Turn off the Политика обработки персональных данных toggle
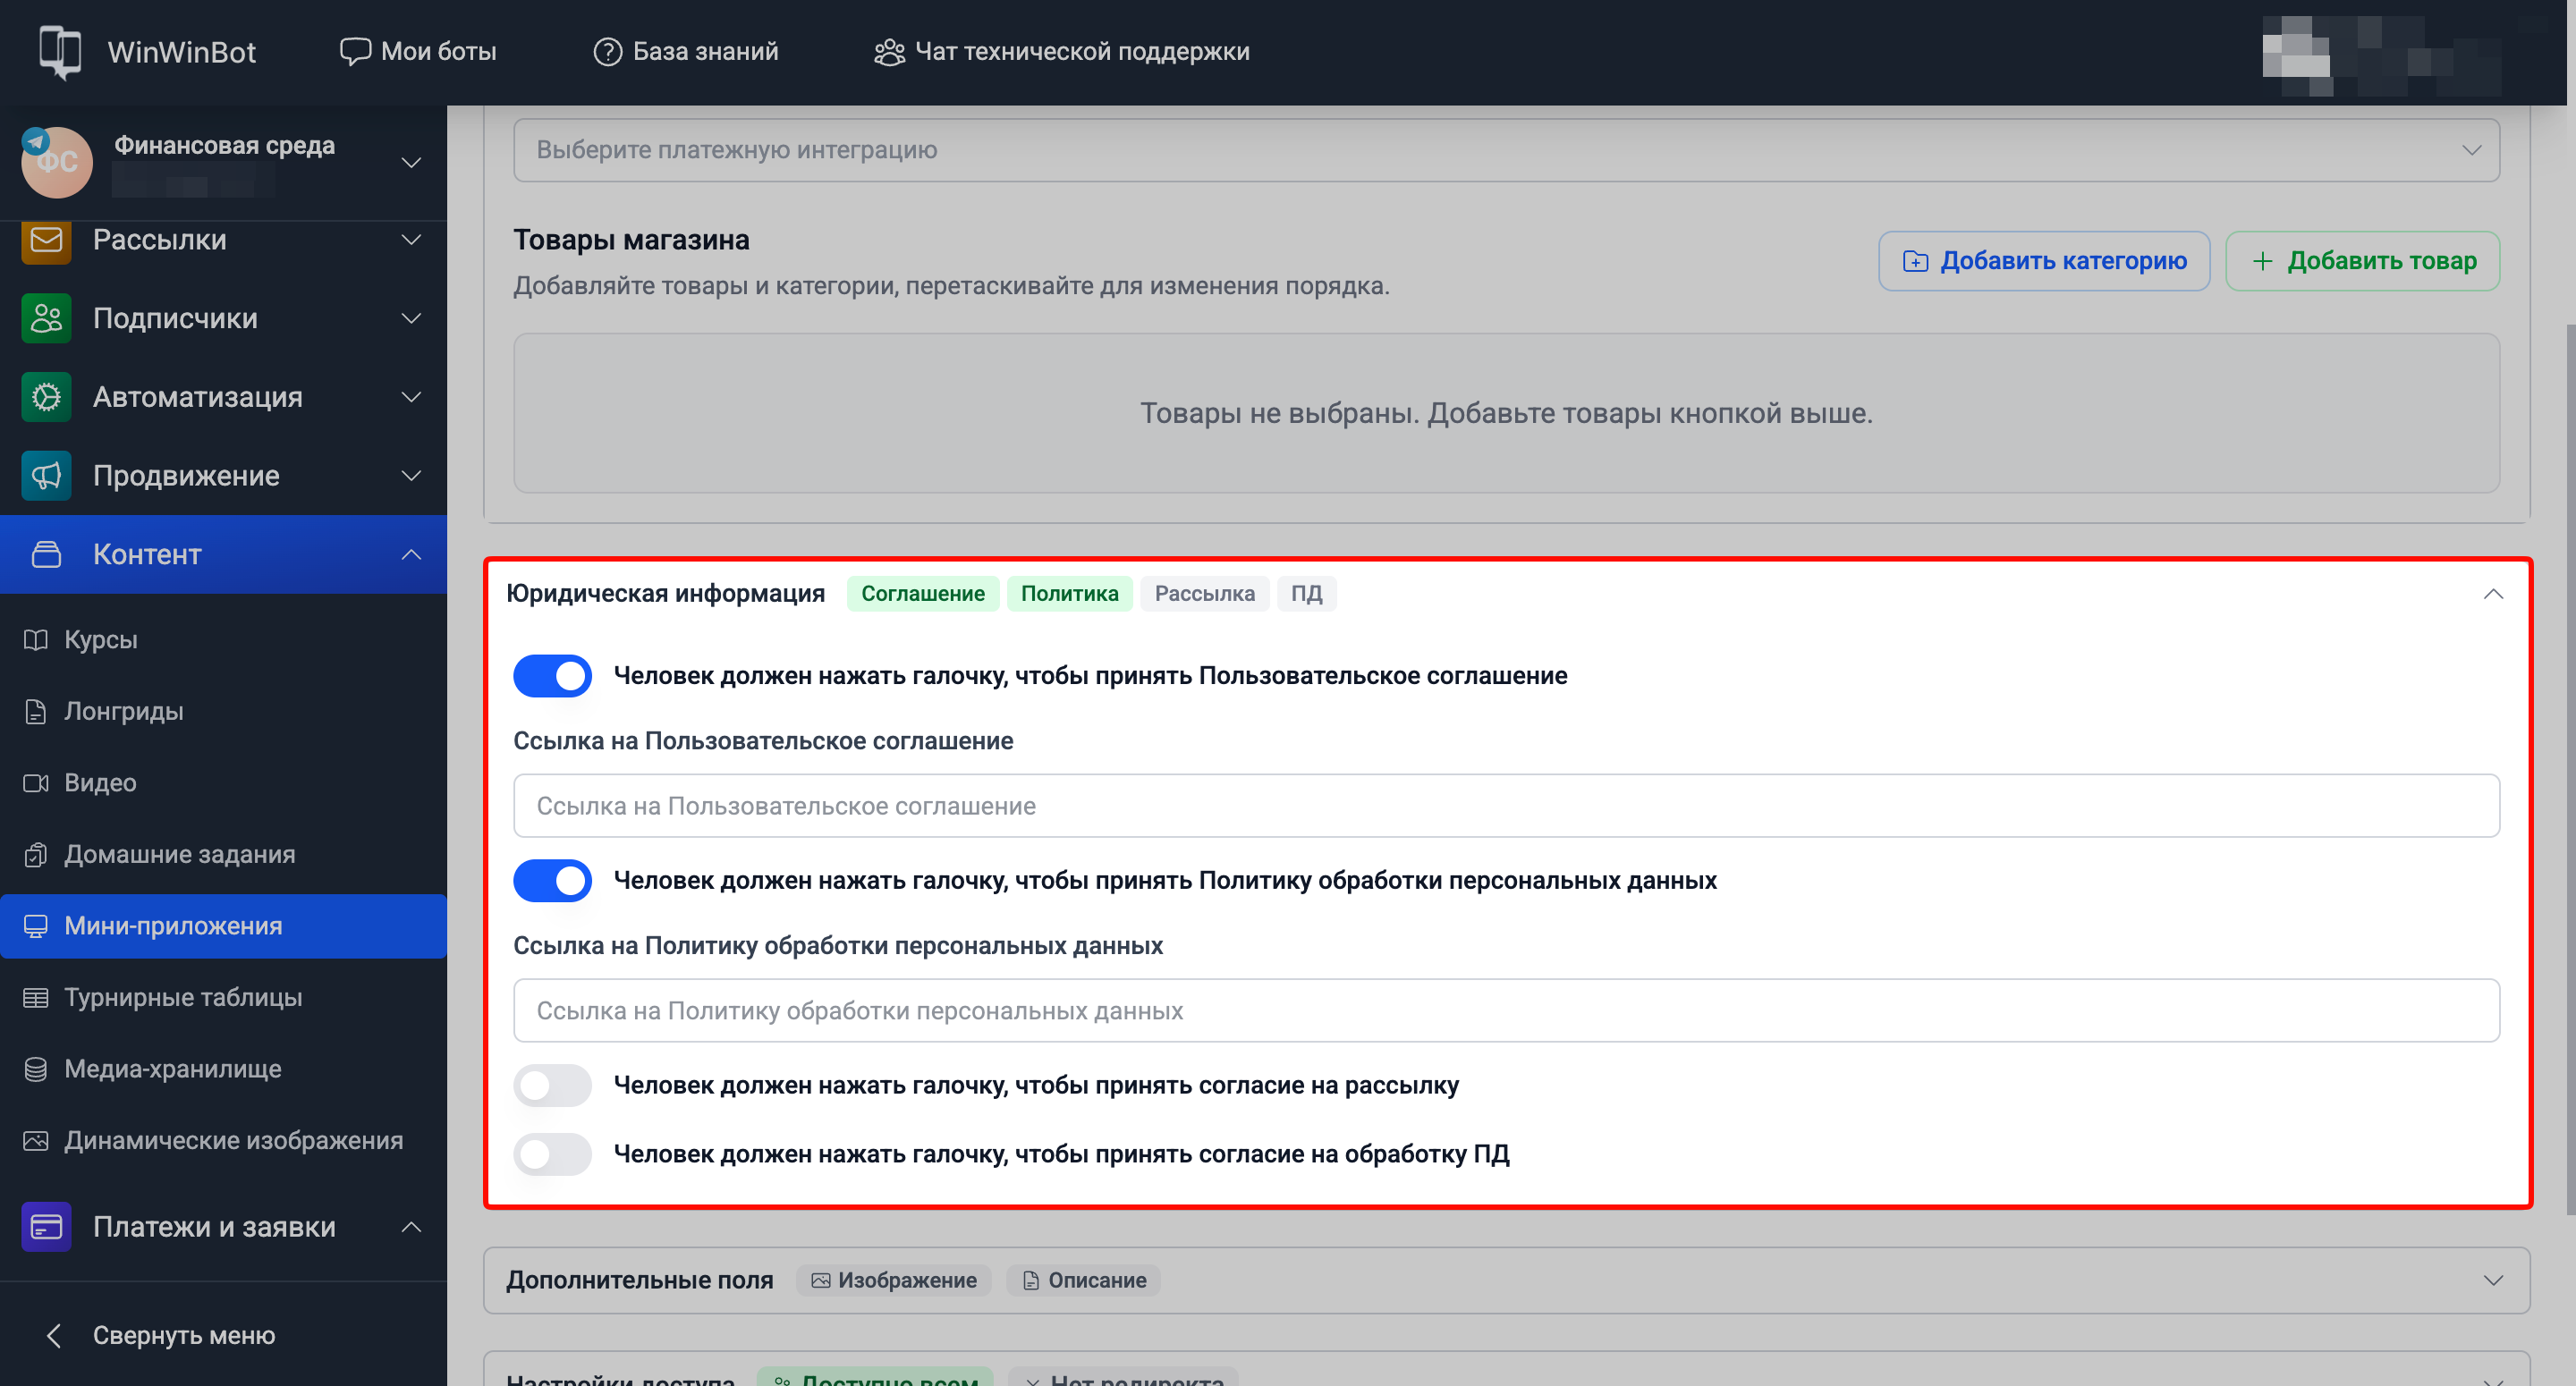 pyautogui.click(x=552, y=881)
